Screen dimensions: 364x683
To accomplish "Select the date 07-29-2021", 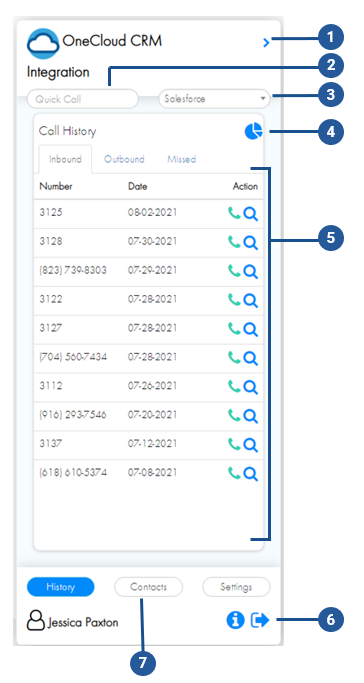I will coord(152,270).
